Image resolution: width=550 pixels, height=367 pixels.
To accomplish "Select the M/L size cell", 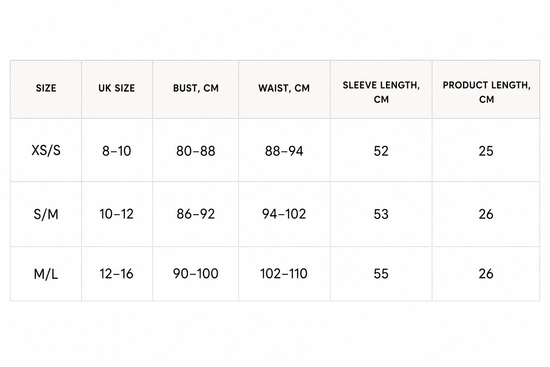I will [x=46, y=274].
